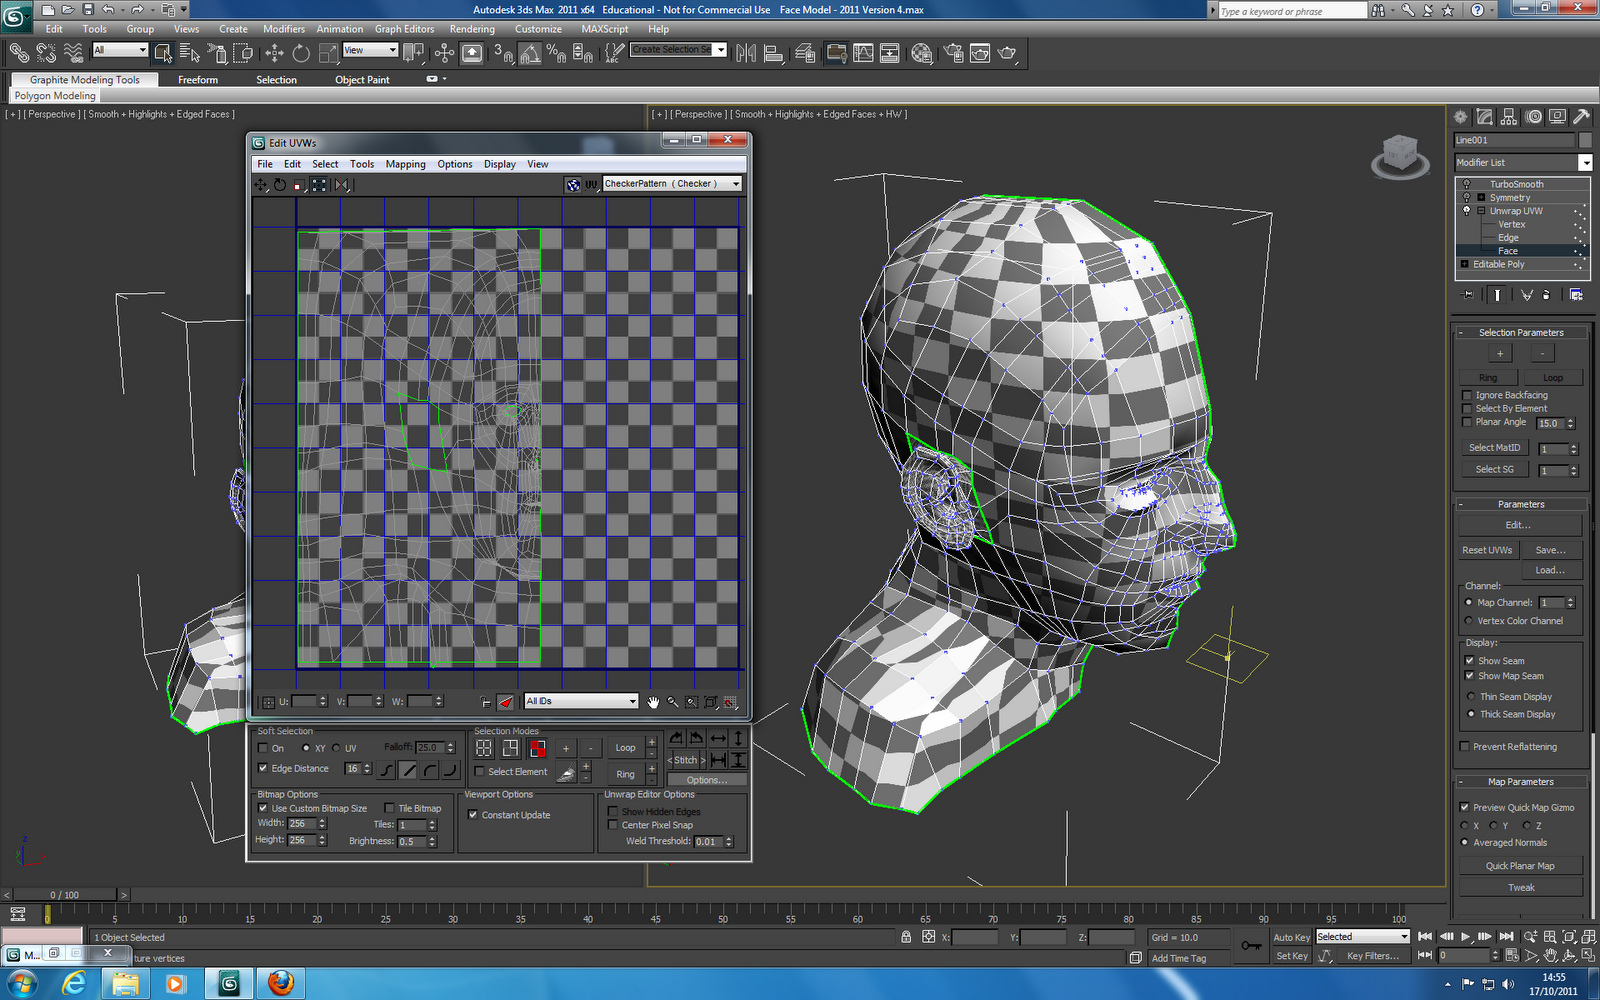Select the Mirror tool in Edit UVWs
Image resolution: width=1600 pixels, height=1000 pixels.
(343, 184)
